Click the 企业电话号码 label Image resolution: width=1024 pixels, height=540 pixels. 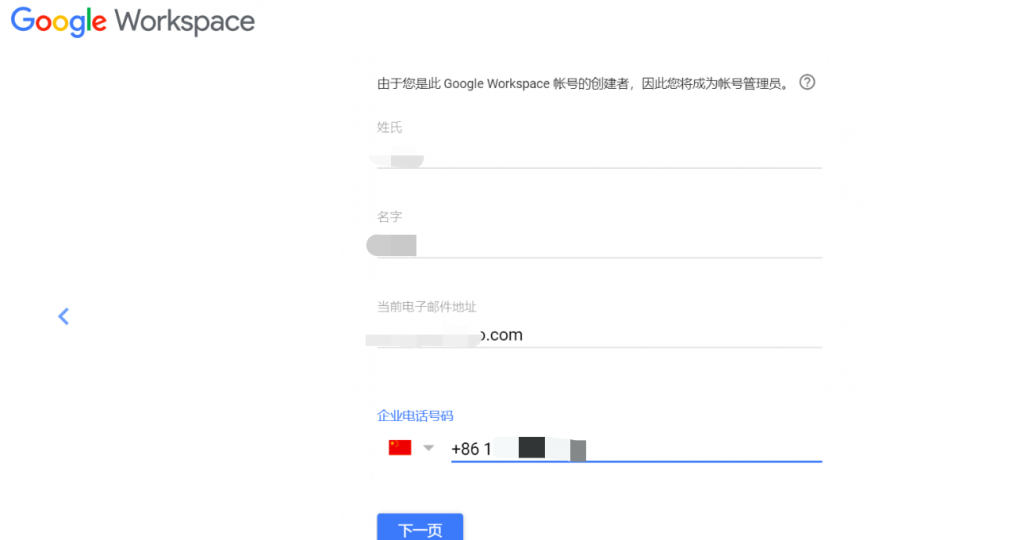pyautogui.click(x=415, y=416)
